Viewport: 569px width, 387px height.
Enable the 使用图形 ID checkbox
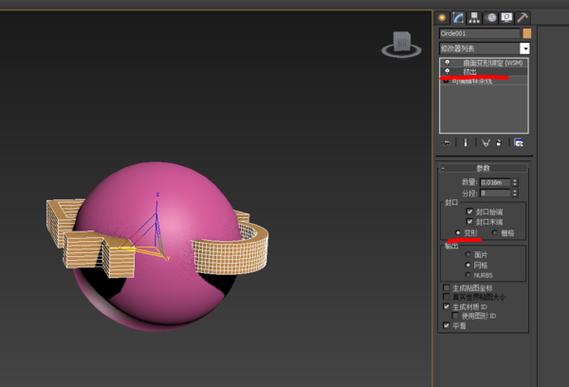(x=455, y=316)
